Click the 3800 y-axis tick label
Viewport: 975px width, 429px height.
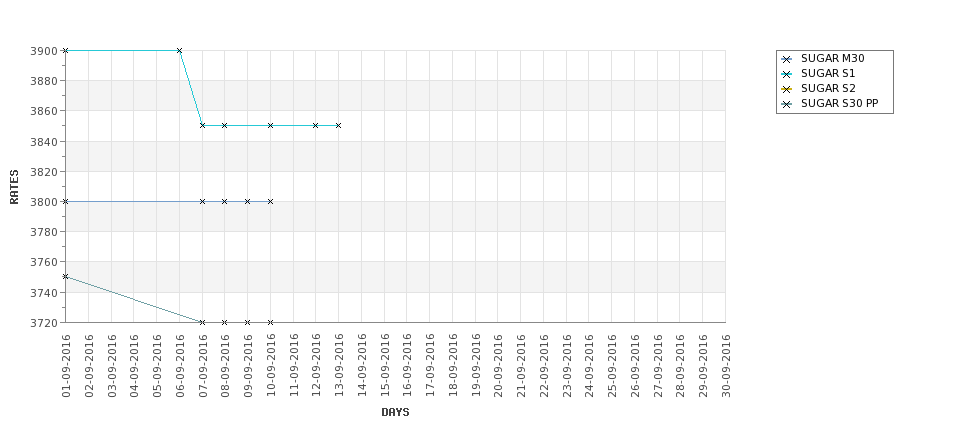pos(44,202)
